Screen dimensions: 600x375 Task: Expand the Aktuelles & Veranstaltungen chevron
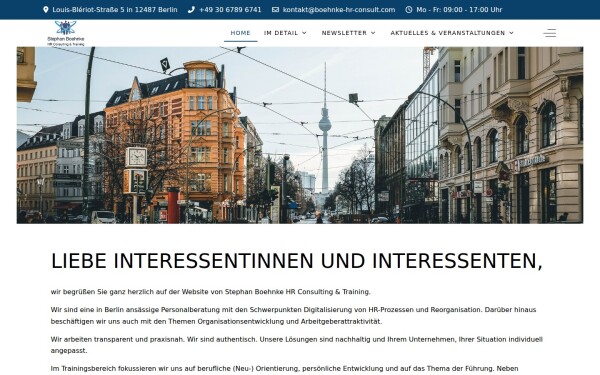click(x=511, y=33)
